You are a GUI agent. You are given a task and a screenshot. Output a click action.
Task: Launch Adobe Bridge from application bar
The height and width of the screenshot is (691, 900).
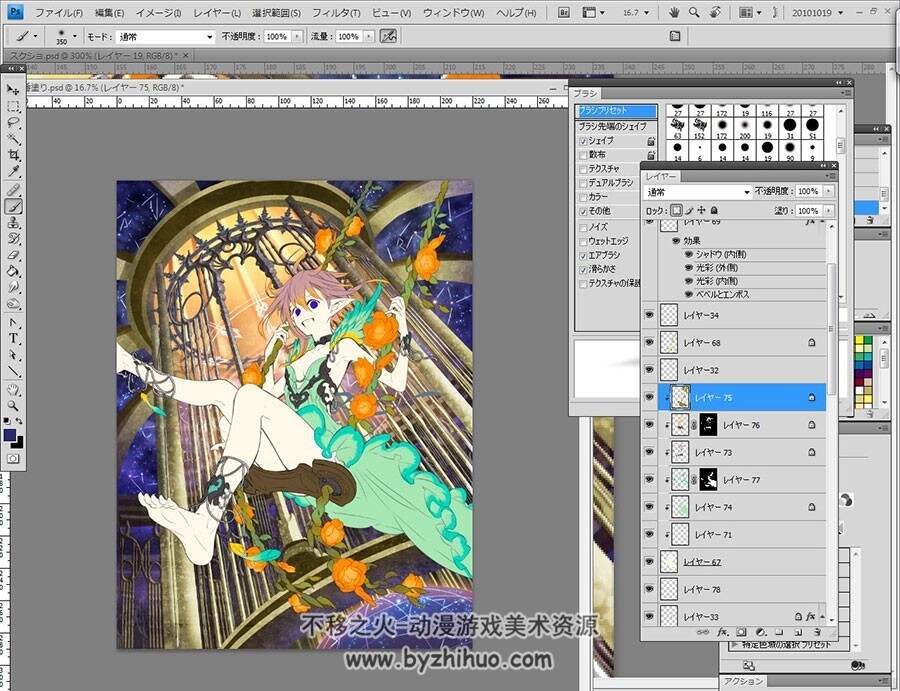pyautogui.click(x=564, y=12)
